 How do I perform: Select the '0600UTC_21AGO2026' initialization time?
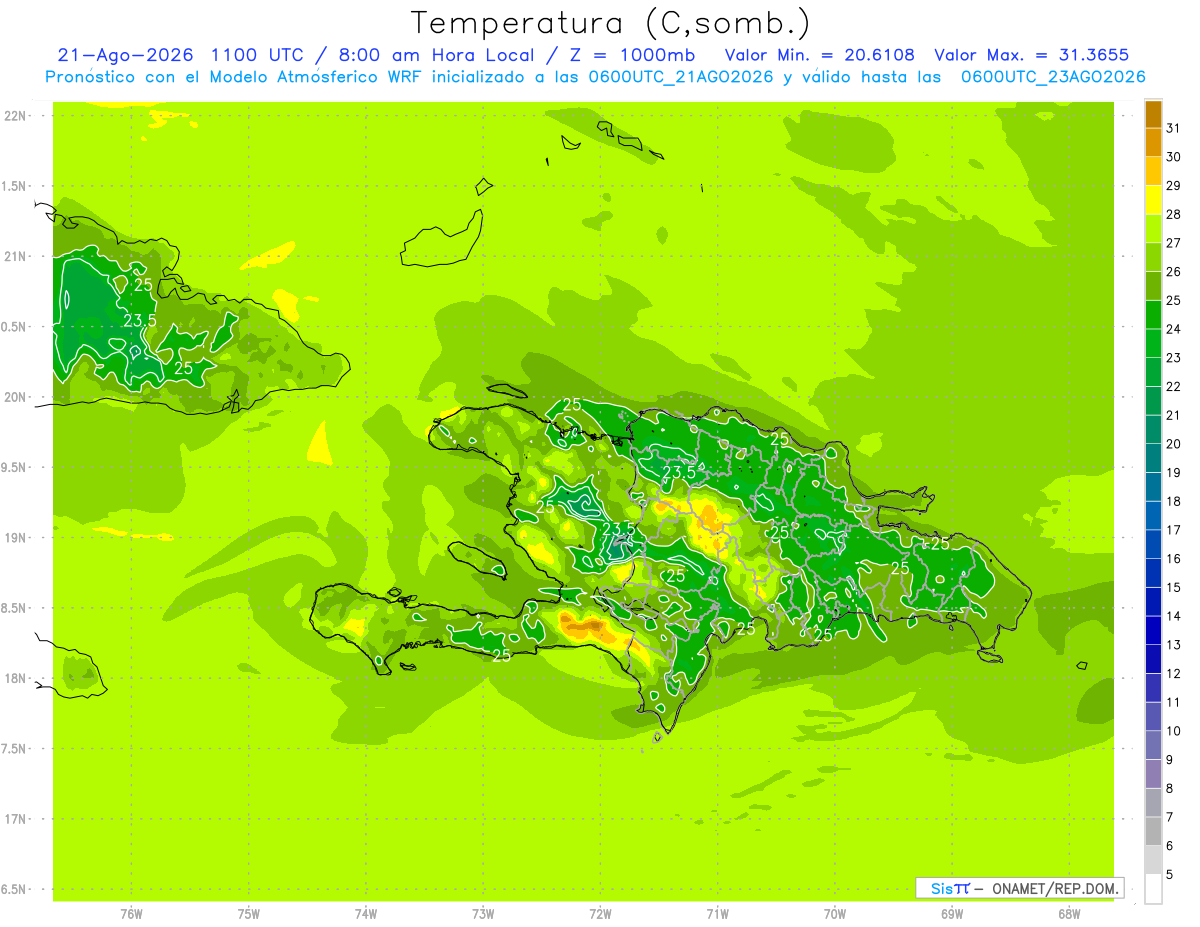(x=680, y=77)
